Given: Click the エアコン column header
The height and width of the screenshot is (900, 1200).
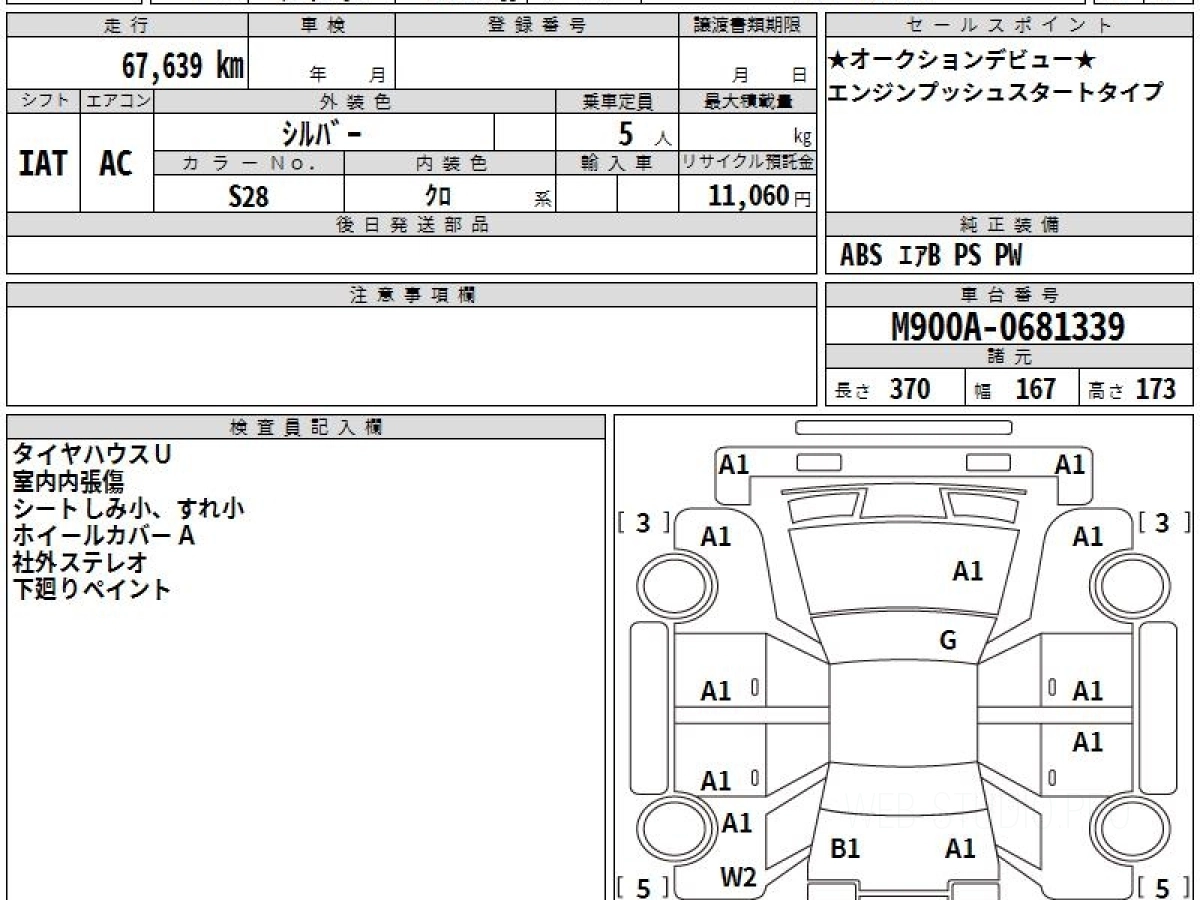Looking at the screenshot, I should click(118, 101).
